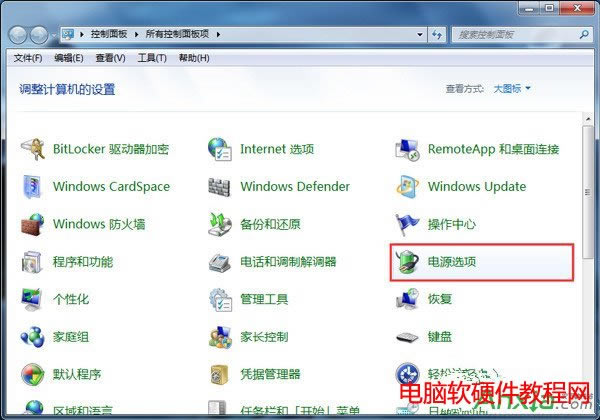Click the 凭据管理器 safe icon
600x420 pixels.
point(220,374)
